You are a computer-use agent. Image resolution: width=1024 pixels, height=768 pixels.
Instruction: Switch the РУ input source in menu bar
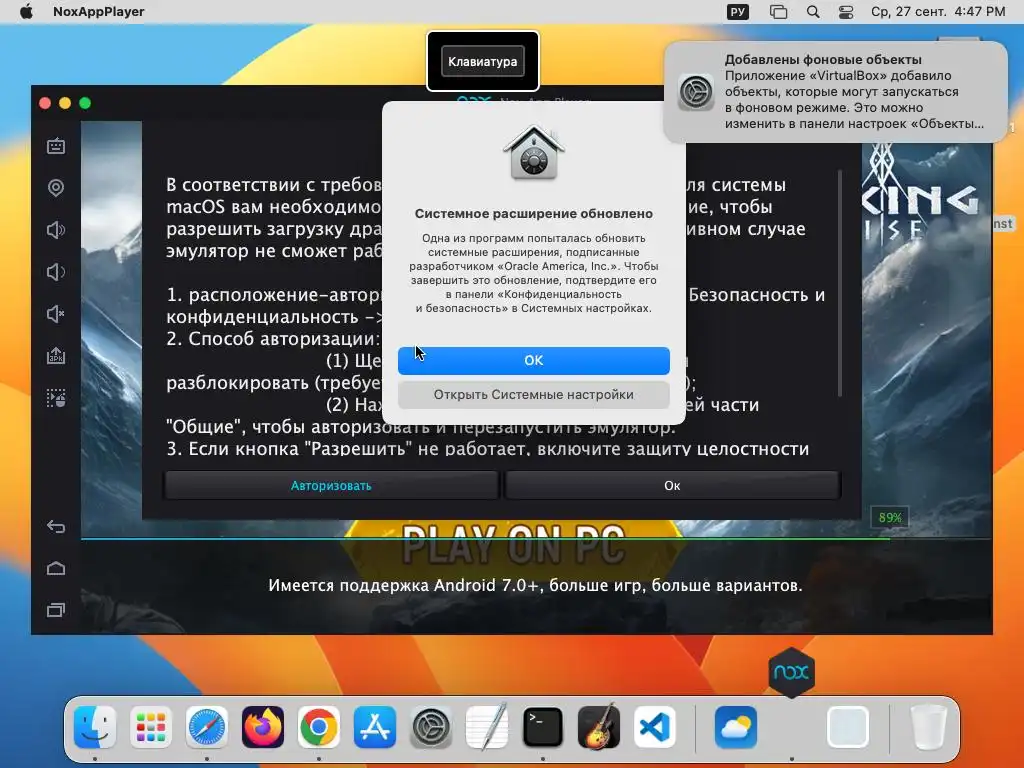pos(737,12)
